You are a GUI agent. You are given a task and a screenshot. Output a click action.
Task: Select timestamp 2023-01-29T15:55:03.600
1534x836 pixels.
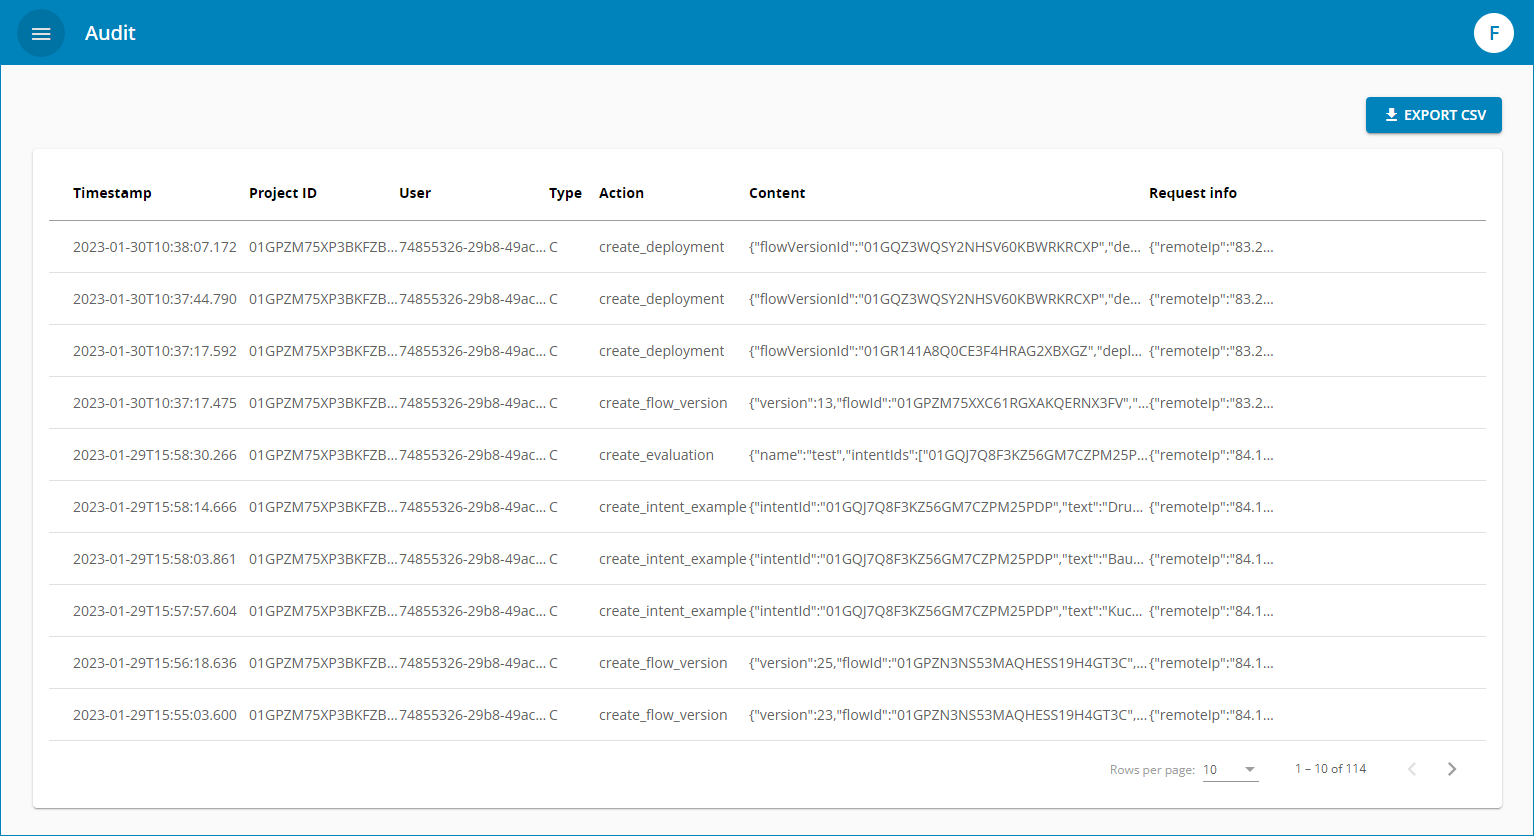(x=155, y=715)
